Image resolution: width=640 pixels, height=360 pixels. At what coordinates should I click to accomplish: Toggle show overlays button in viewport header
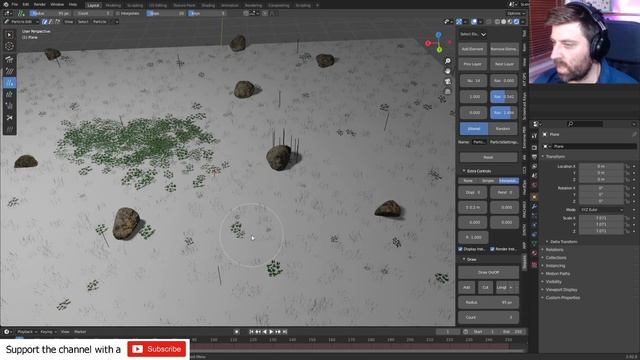(474, 22)
